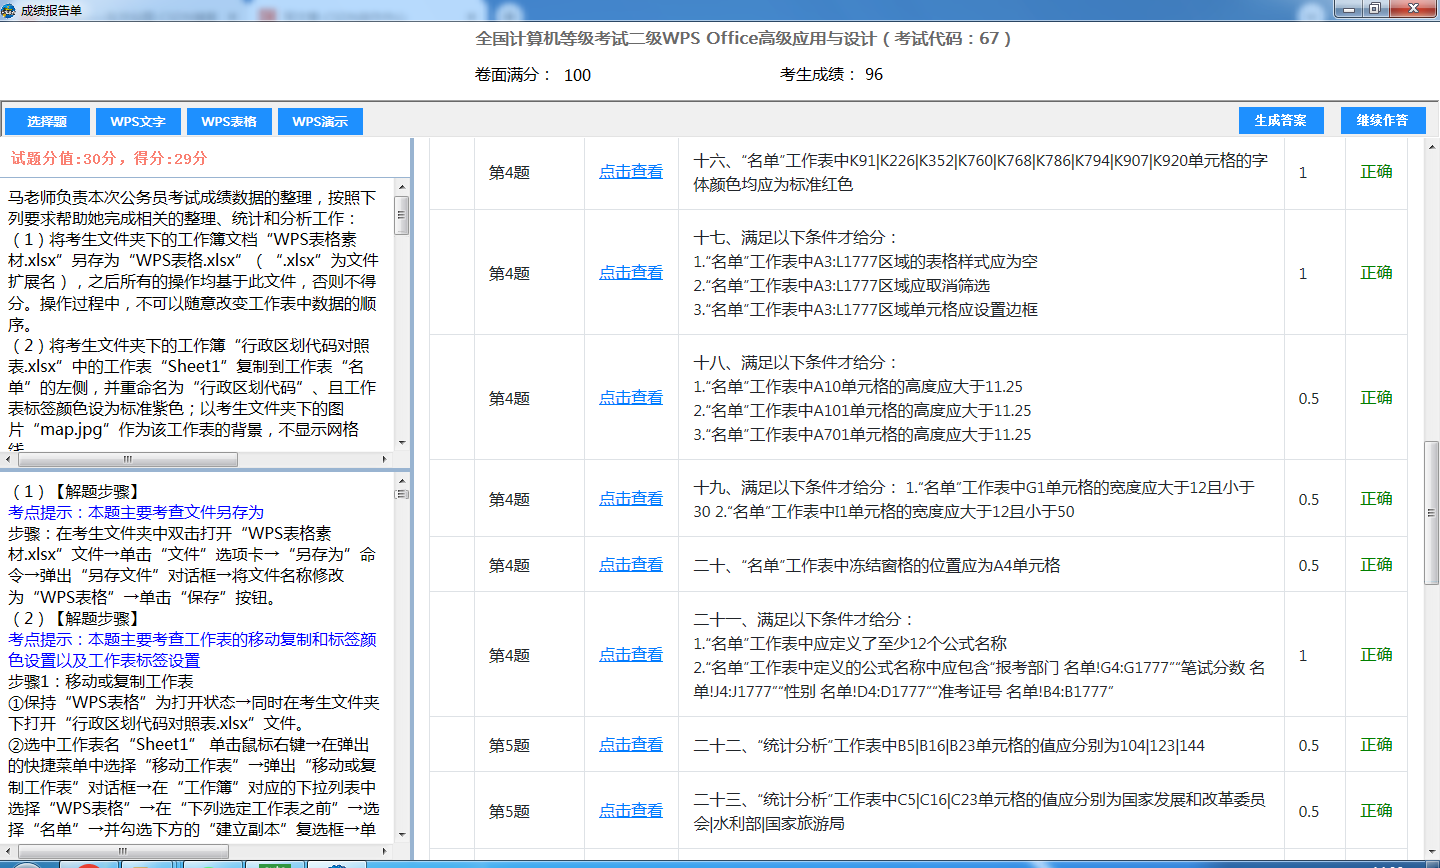
Task: Click score 1 in the 二十一 row
Action: click(1302, 656)
